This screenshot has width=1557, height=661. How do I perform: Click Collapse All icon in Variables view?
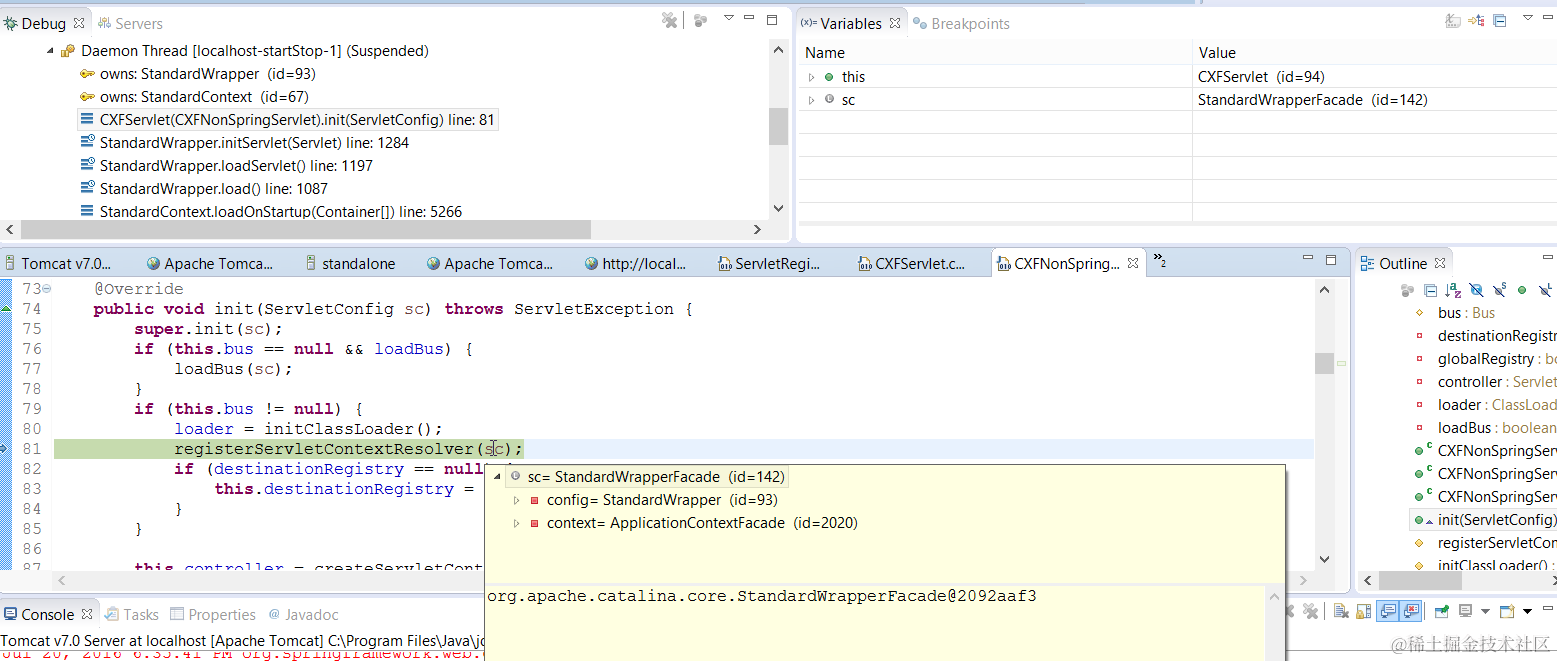(x=1499, y=20)
